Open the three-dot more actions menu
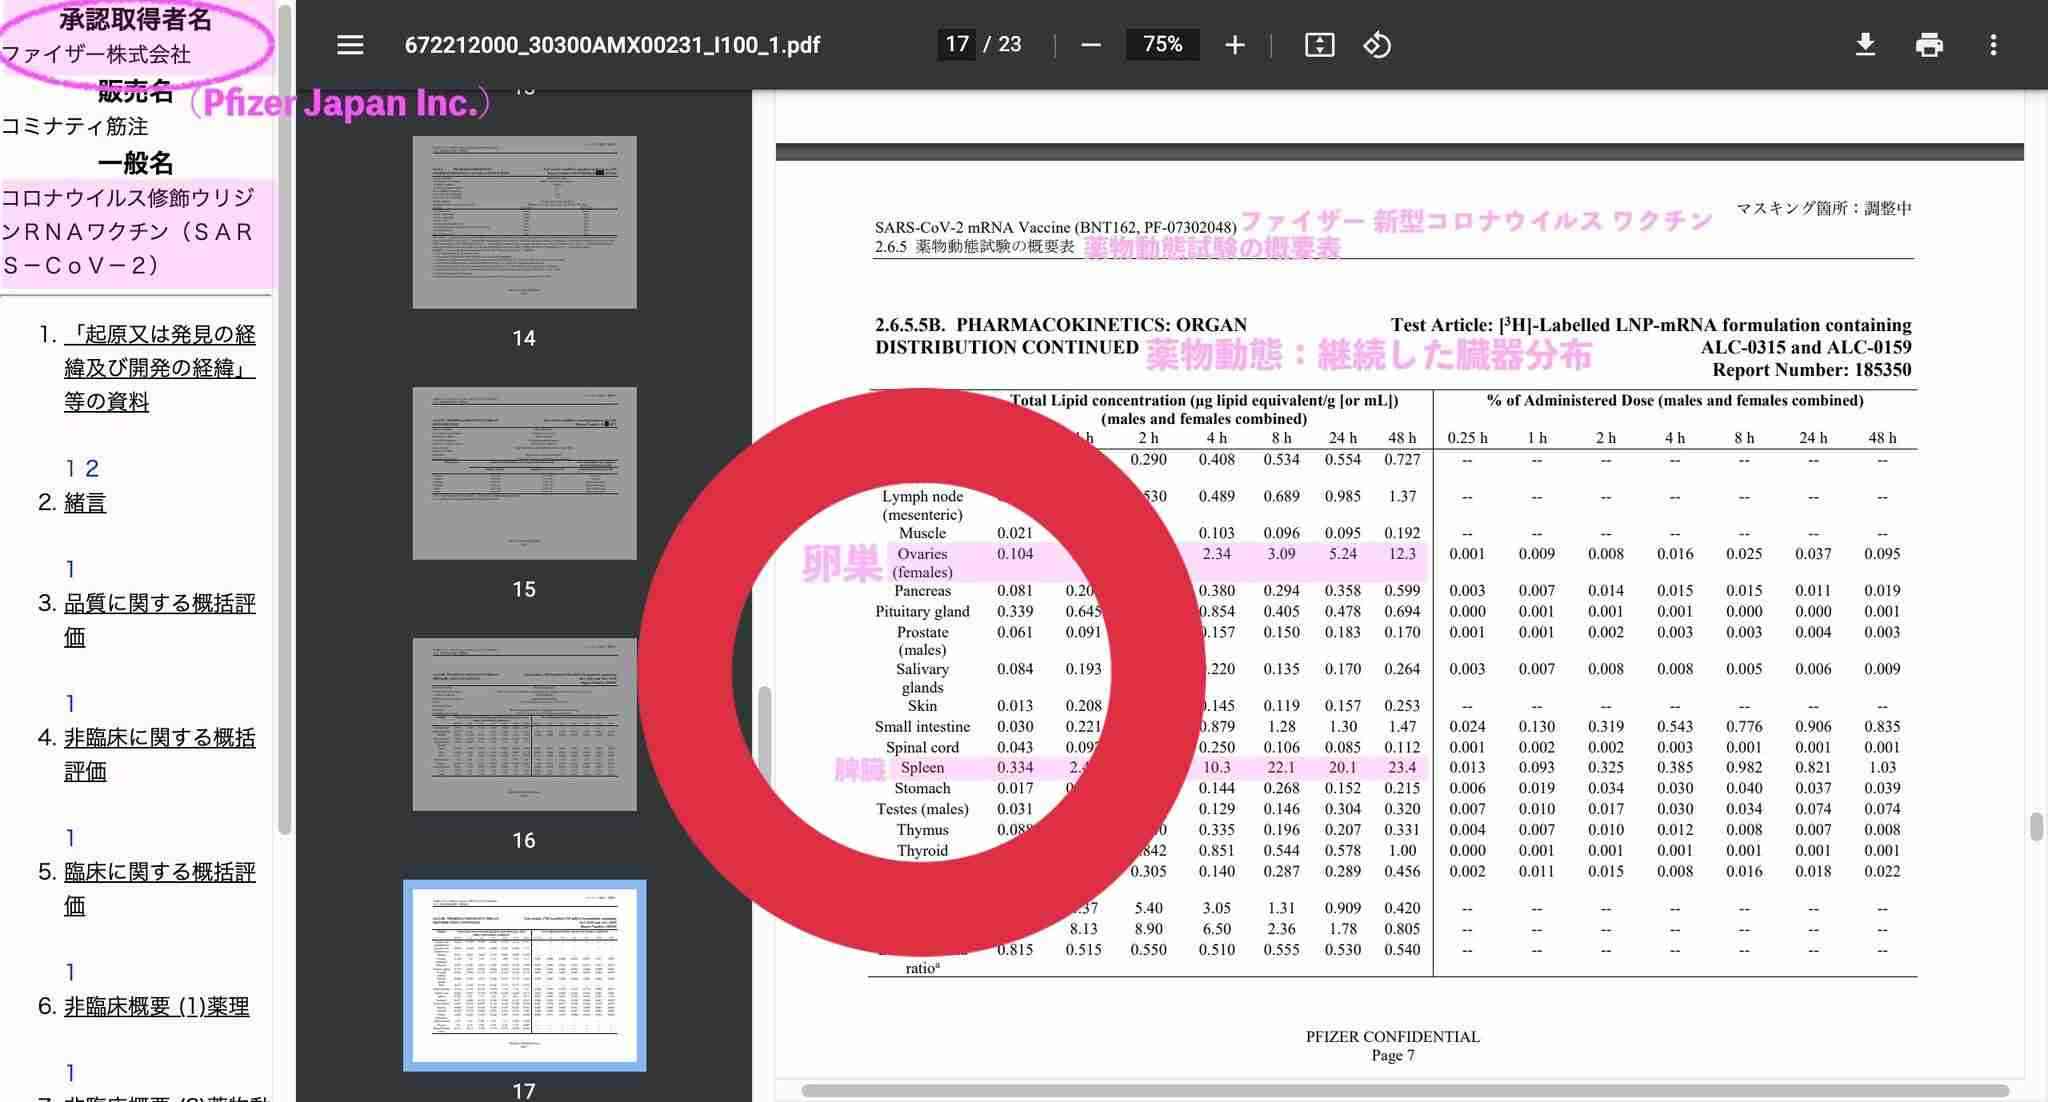The image size is (2048, 1102). [x=1993, y=45]
